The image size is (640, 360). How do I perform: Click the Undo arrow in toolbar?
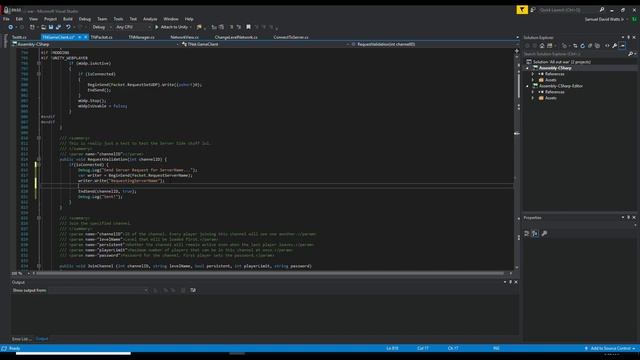coord(68,27)
